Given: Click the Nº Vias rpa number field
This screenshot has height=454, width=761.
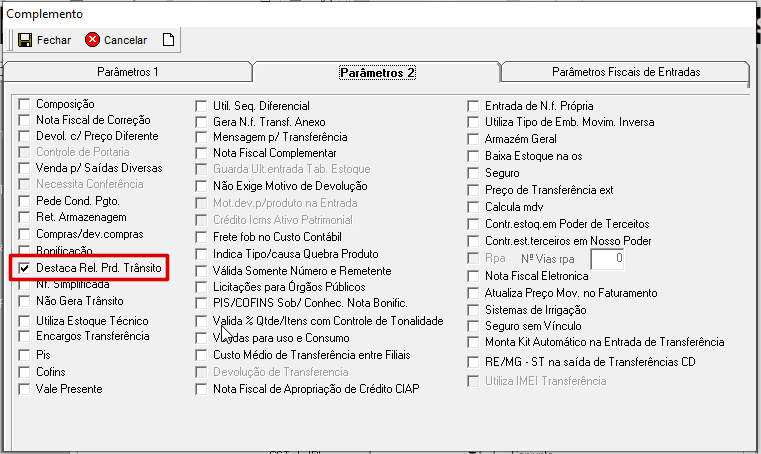Looking at the screenshot, I should [x=607, y=258].
